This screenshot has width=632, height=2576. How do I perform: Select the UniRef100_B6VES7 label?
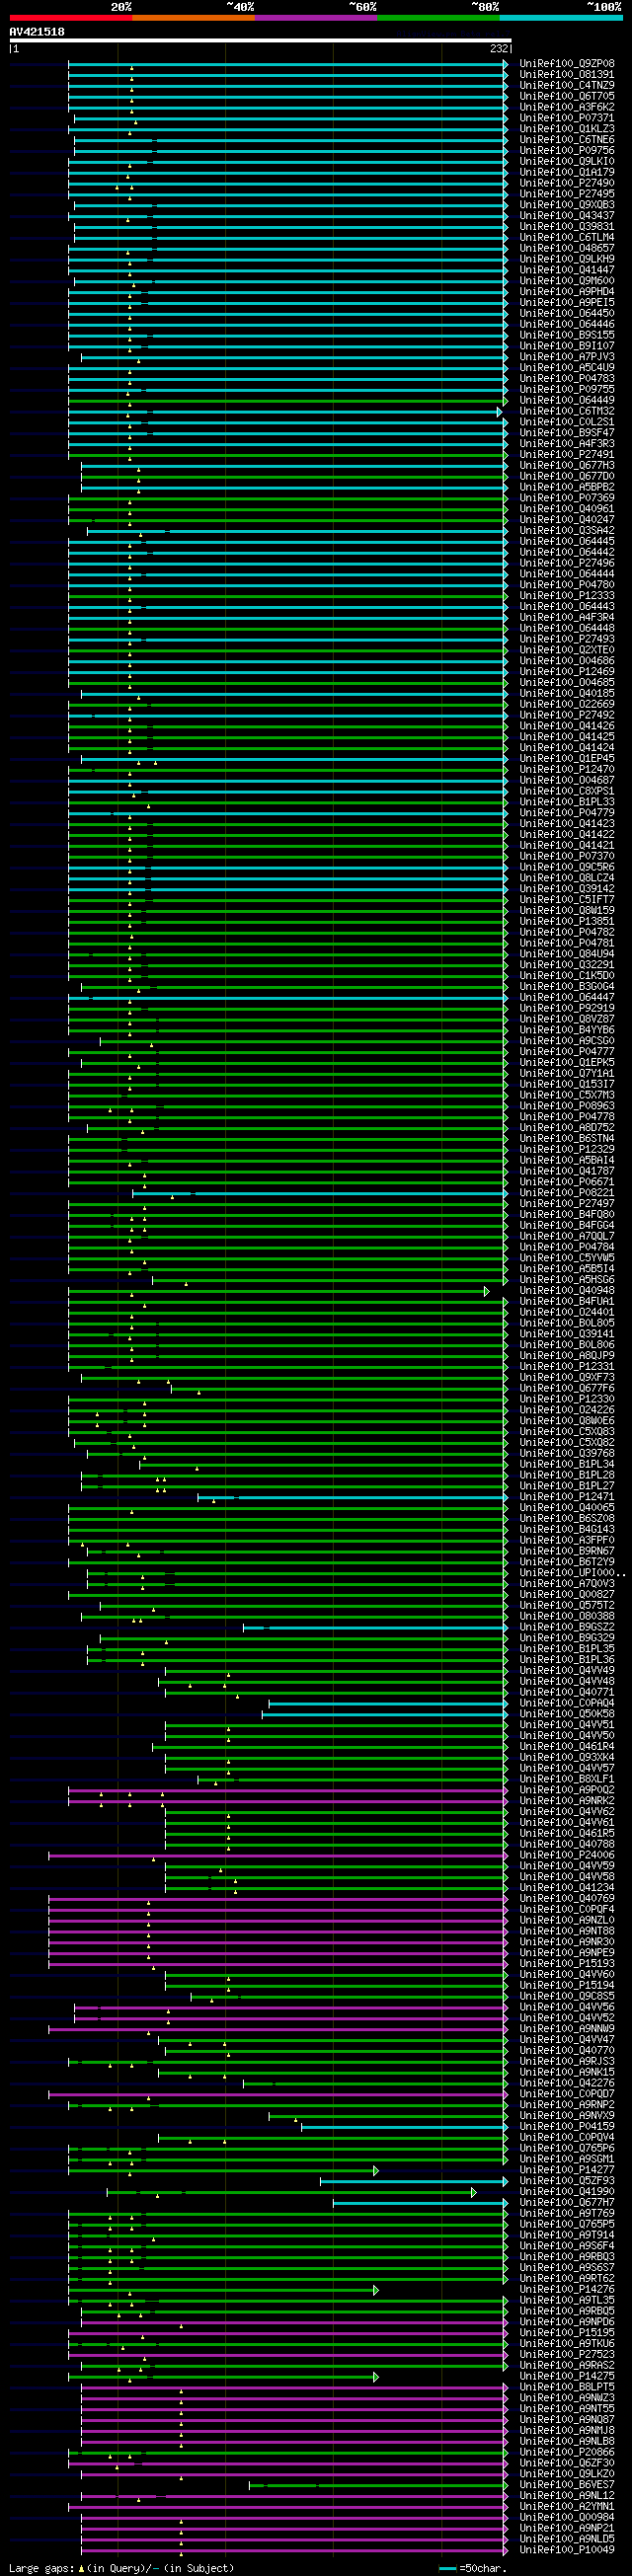(x=567, y=2485)
